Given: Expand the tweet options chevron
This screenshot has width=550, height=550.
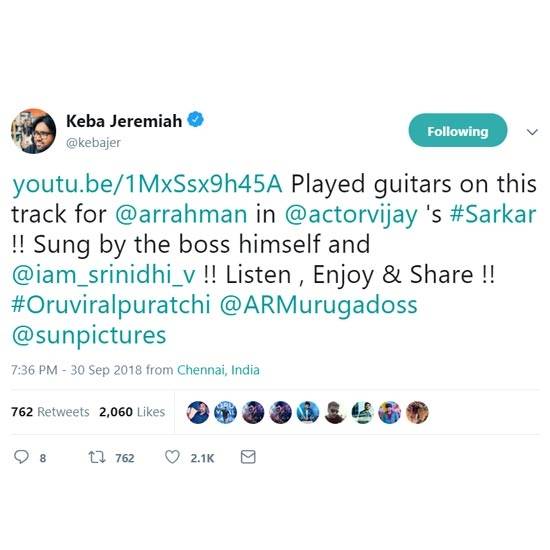Looking at the screenshot, I should [532, 132].
